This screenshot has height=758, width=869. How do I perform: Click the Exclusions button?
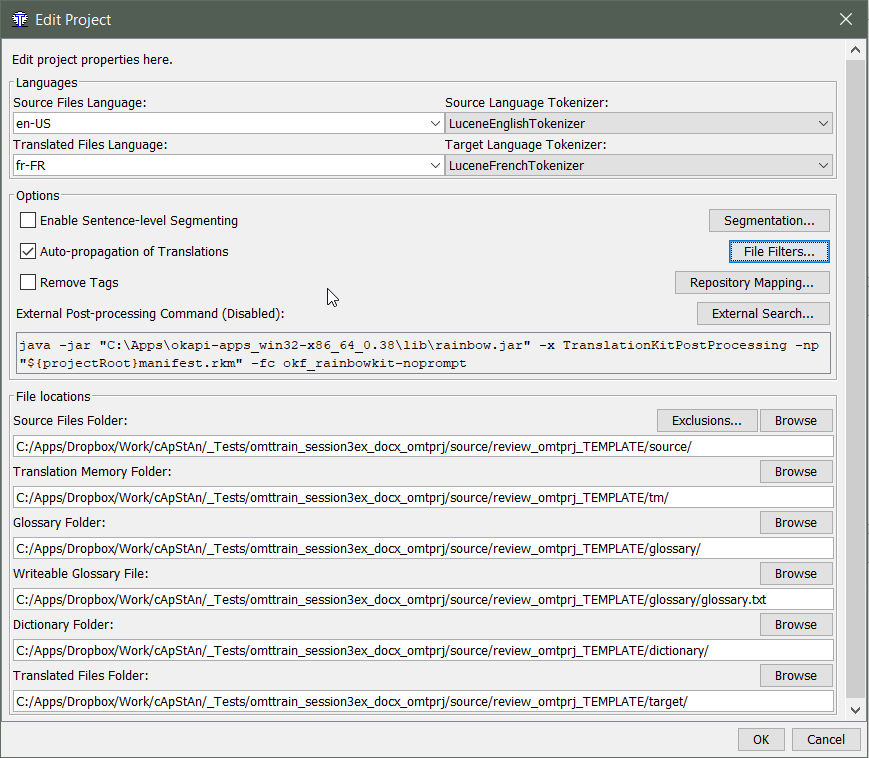tap(707, 421)
